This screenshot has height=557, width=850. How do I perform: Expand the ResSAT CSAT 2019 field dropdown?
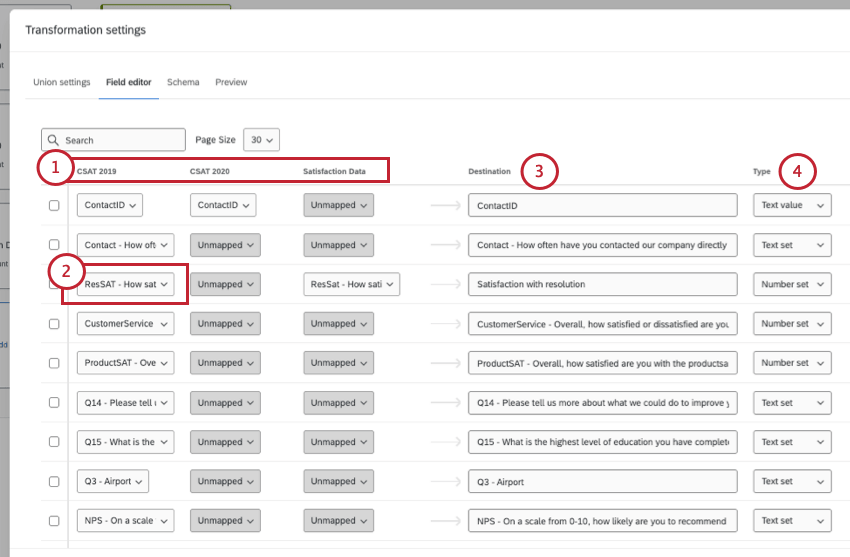click(125, 285)
